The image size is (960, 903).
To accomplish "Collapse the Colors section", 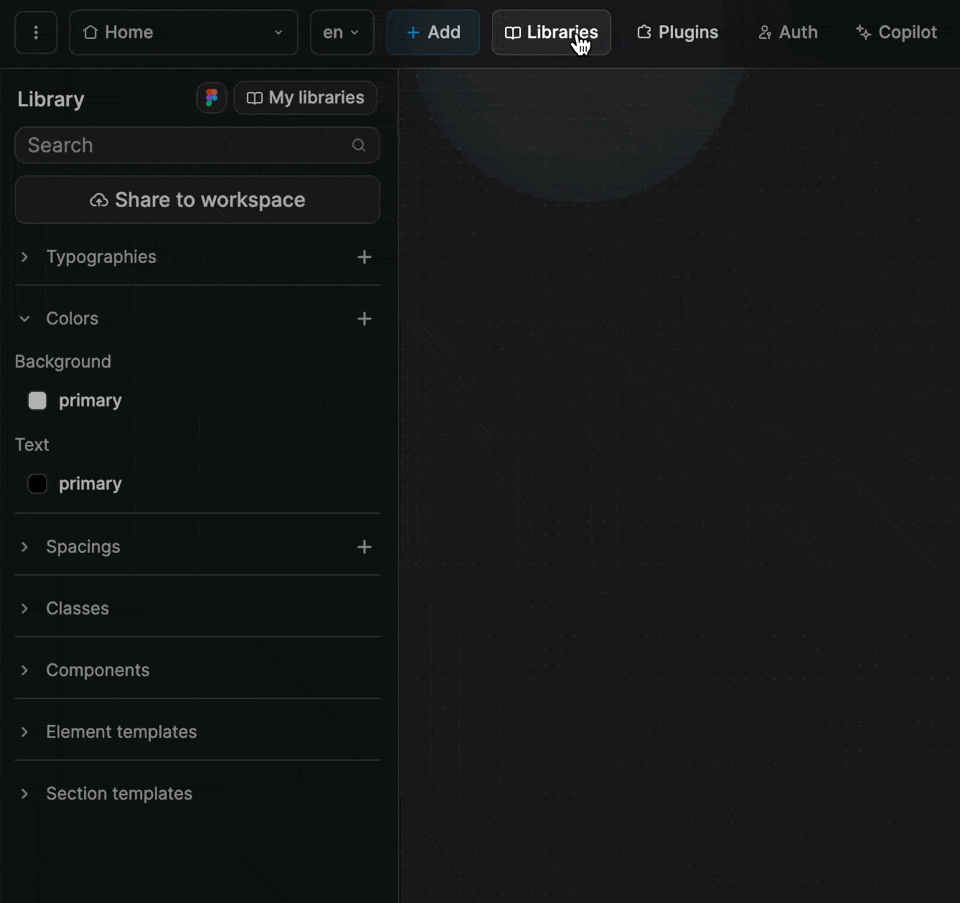I will click(23, 318).
